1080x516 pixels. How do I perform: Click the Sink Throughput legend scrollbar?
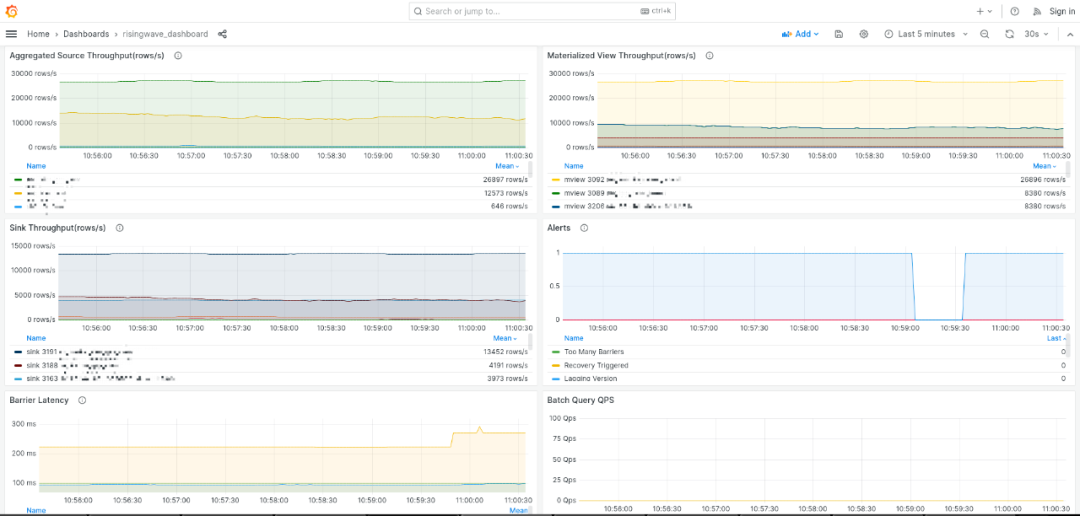click(x=530, y=342)
